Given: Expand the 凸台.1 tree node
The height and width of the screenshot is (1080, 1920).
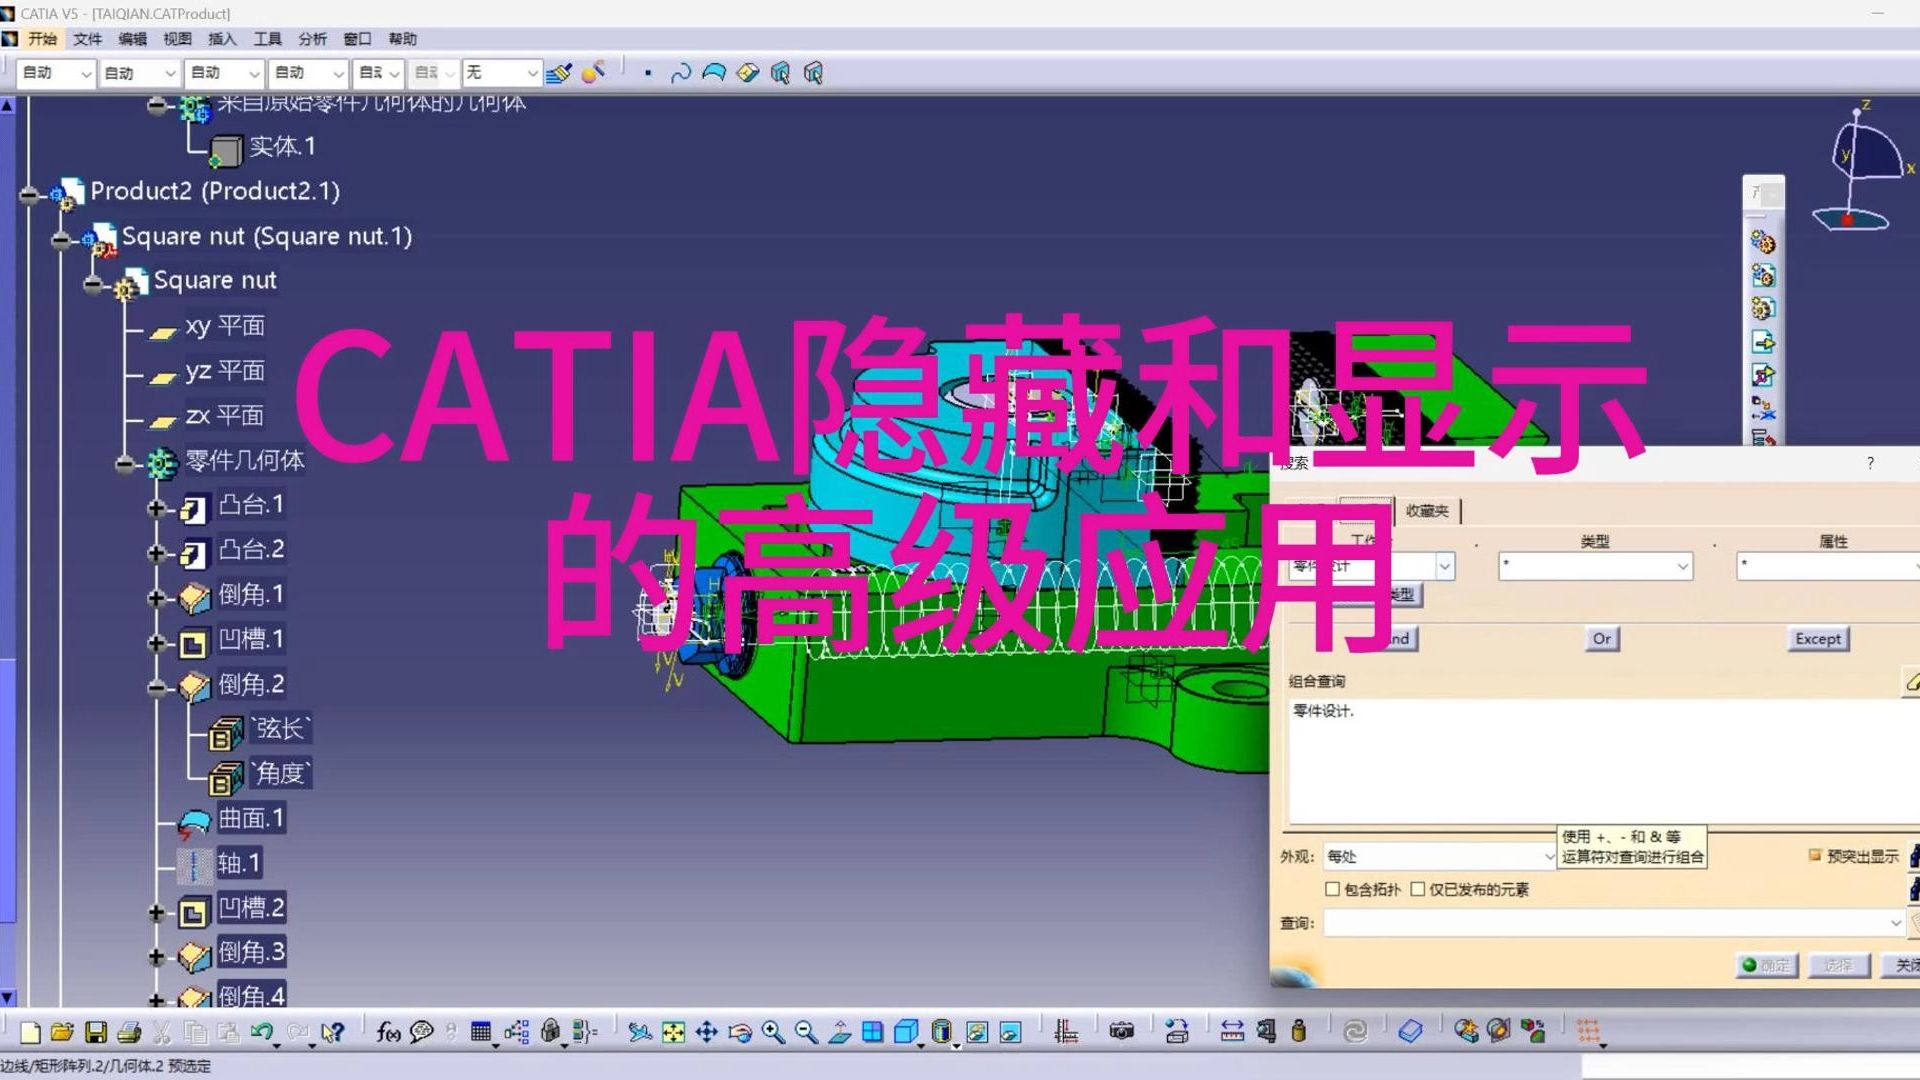Looking at the screenshot, I should coord(157,508).
